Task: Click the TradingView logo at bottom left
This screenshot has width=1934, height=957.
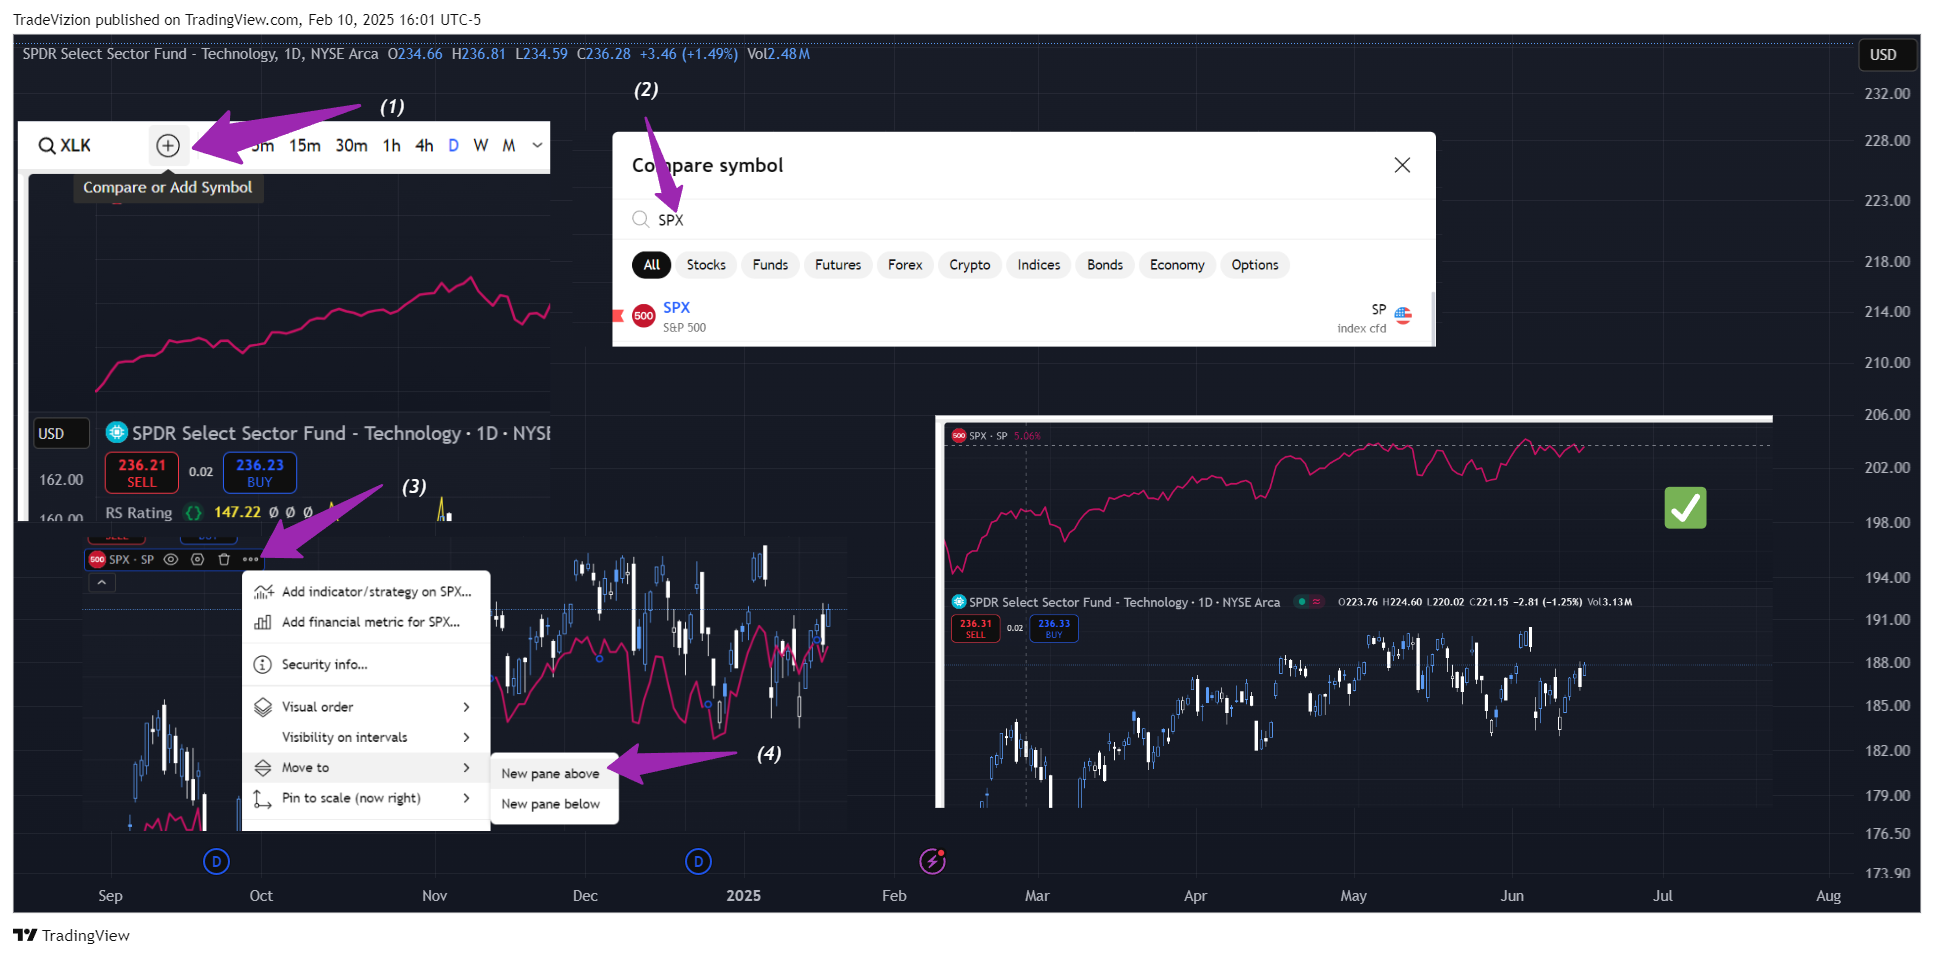Action: click(x=71, y=935)
